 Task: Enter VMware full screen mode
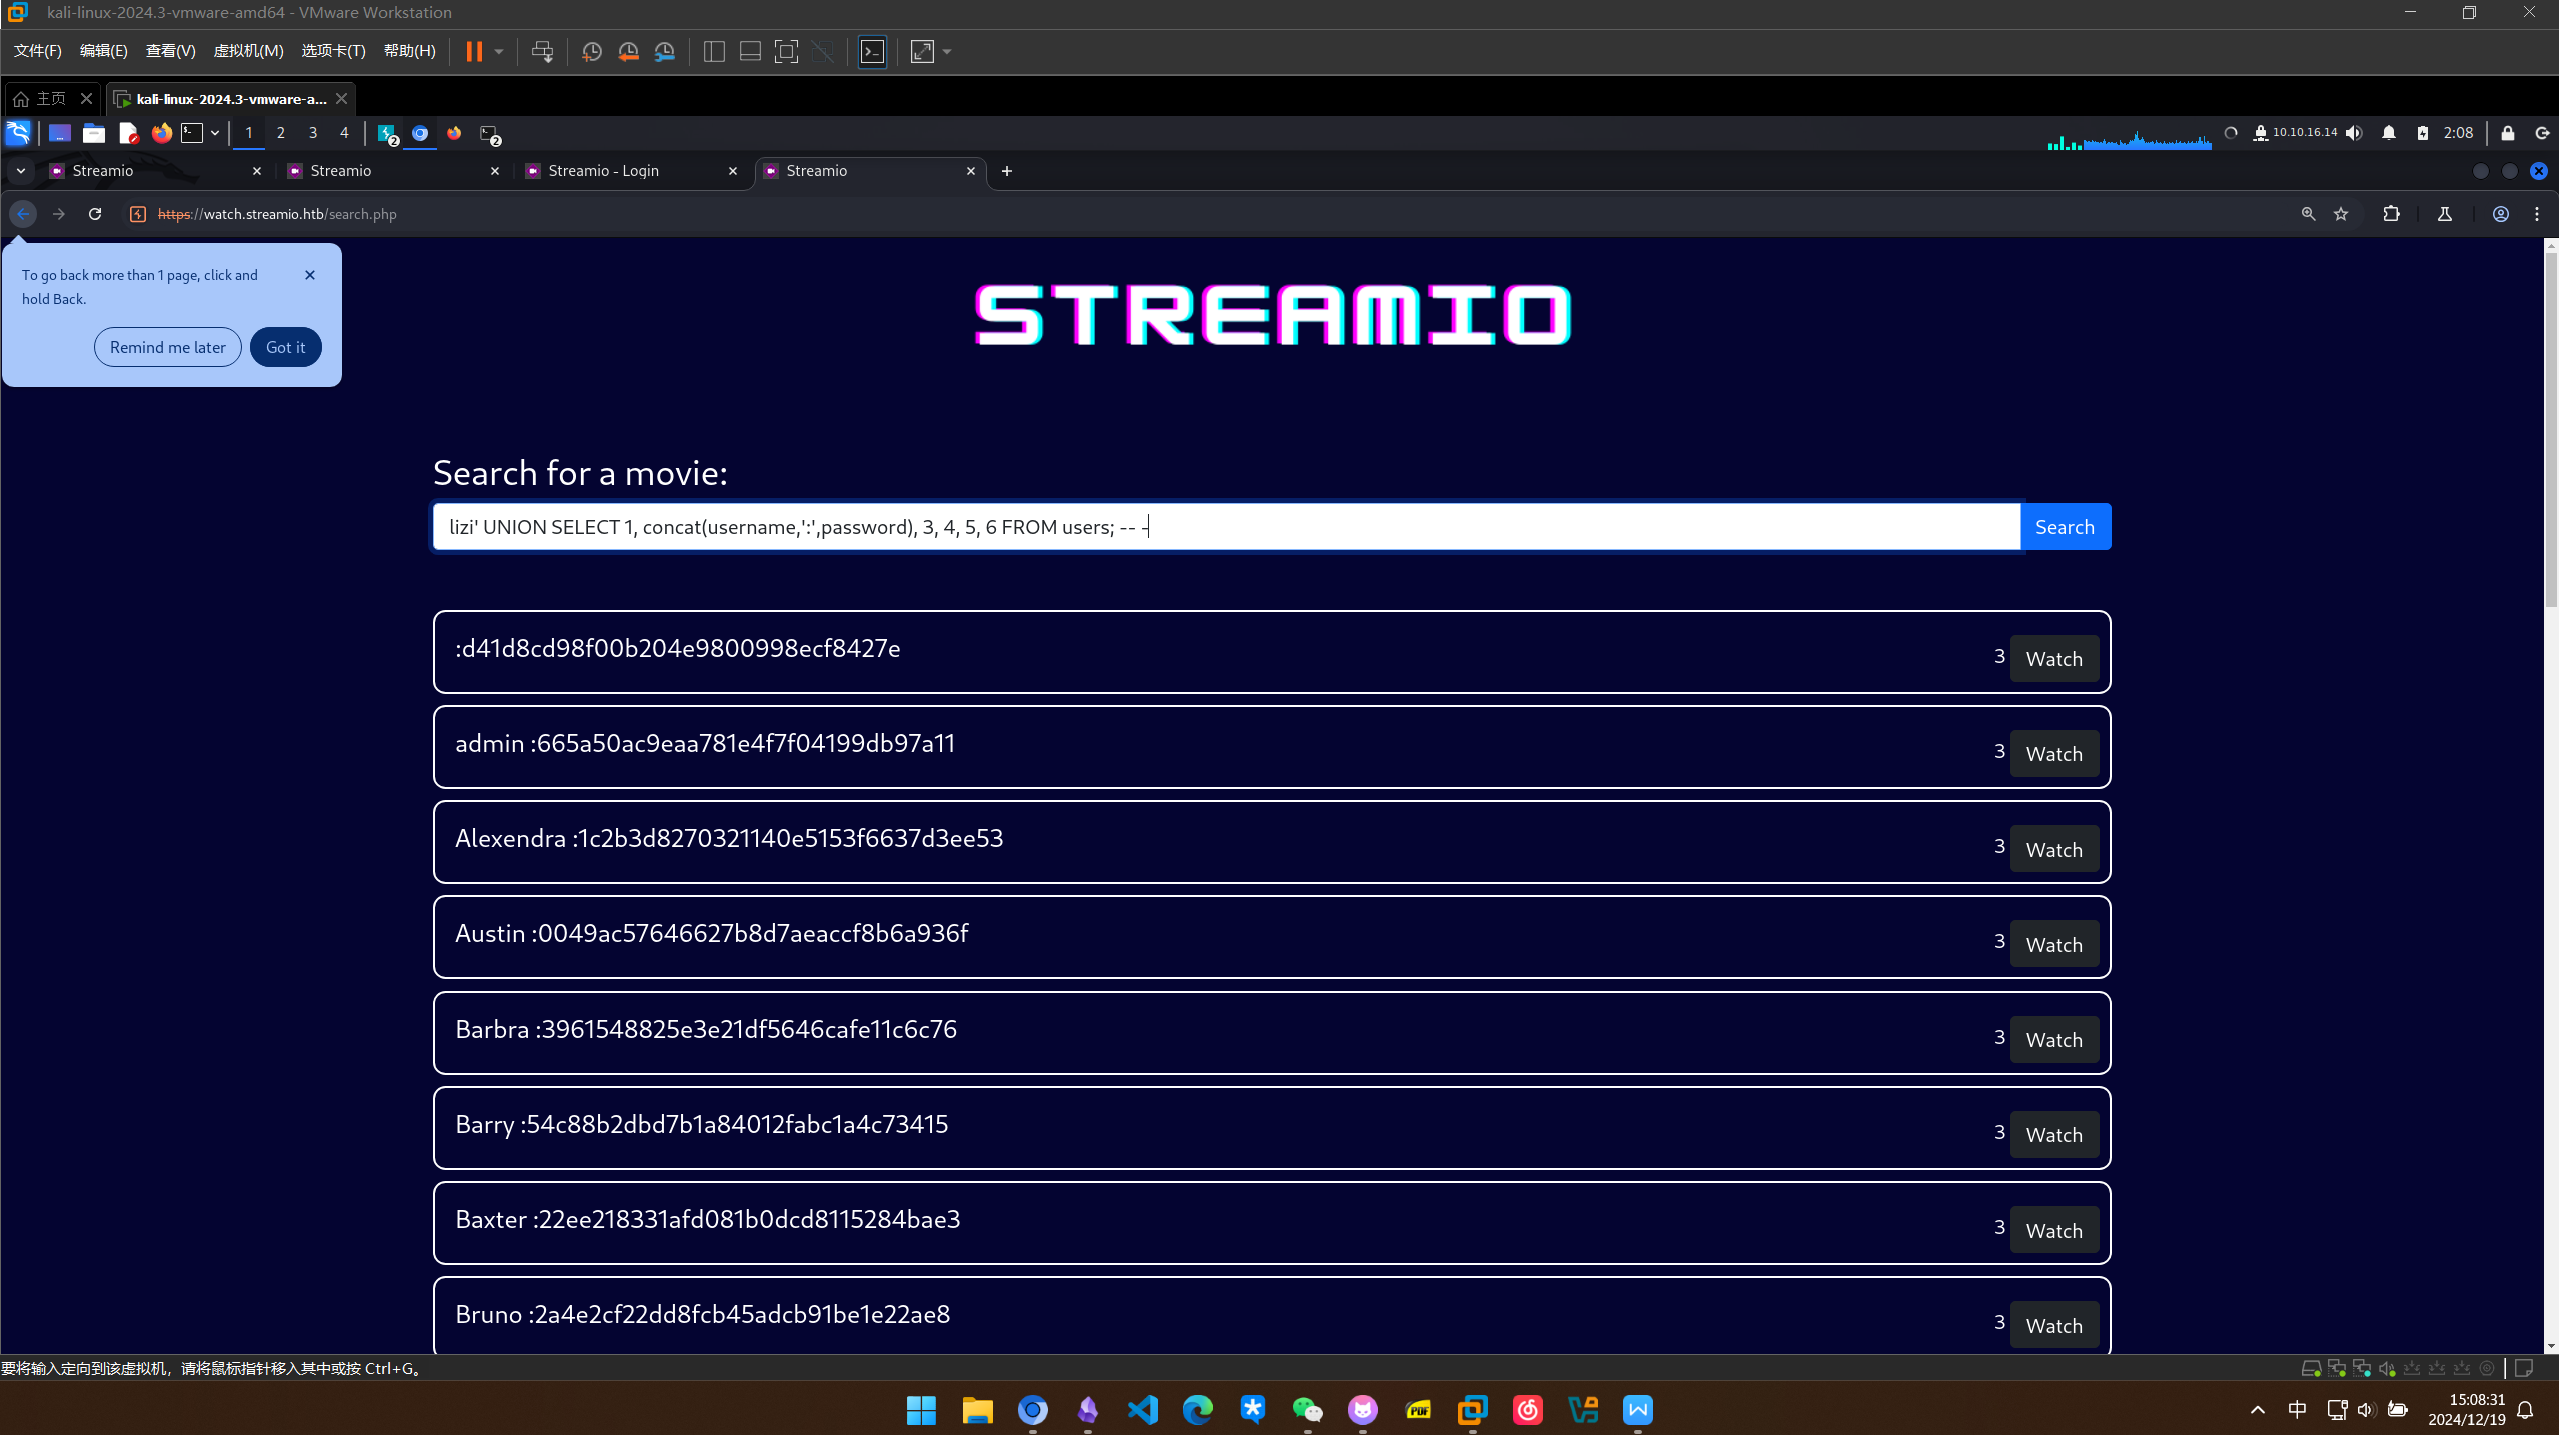(x=786, y=52)
